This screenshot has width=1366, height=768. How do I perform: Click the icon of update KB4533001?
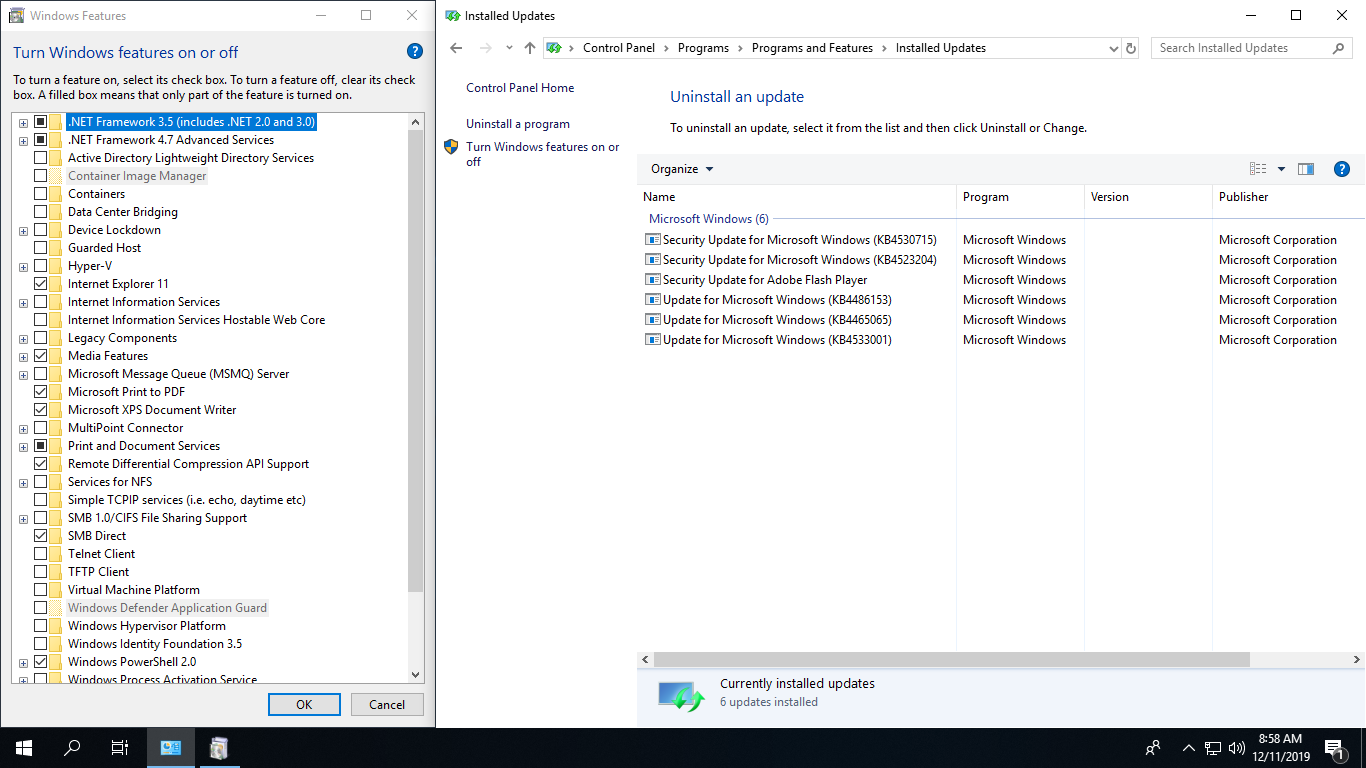tap(653, 340)
